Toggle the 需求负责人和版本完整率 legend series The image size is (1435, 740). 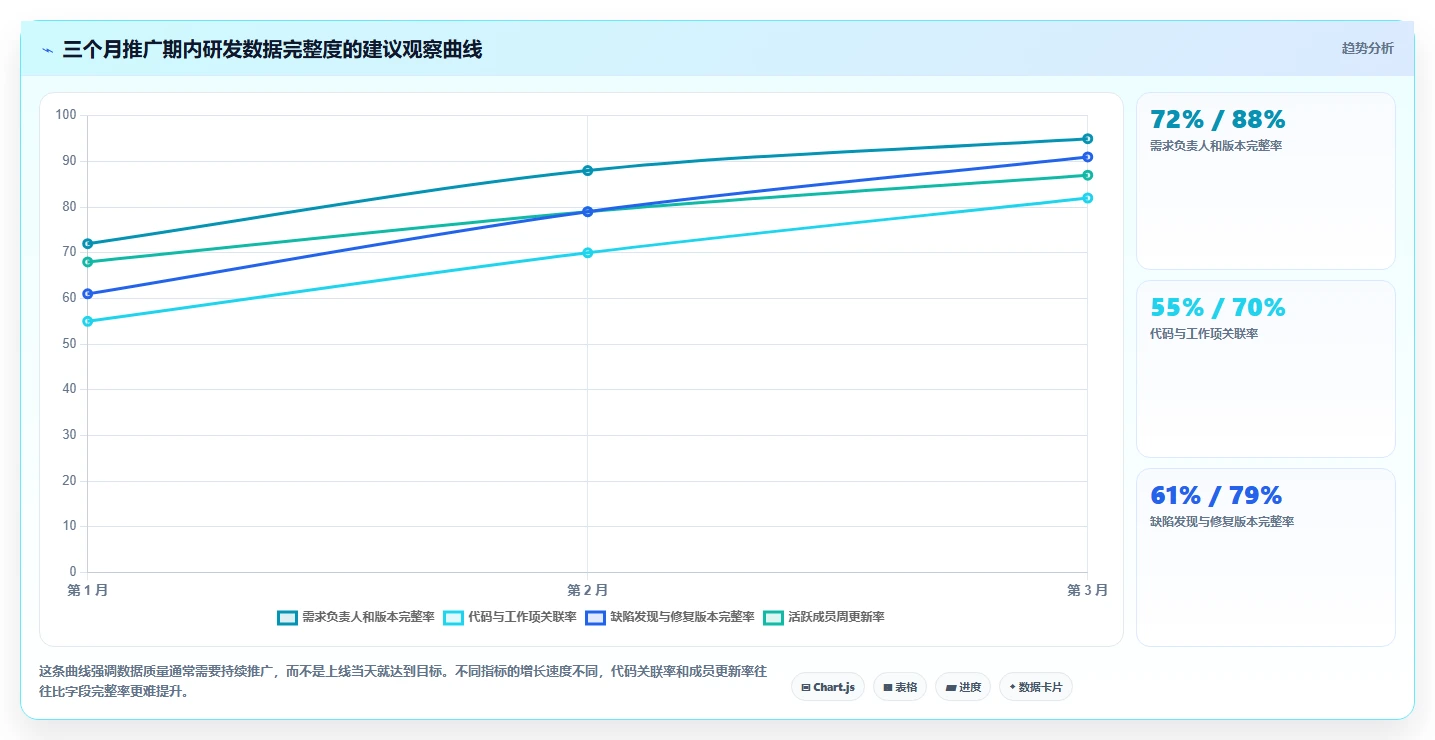coord(356,617)
